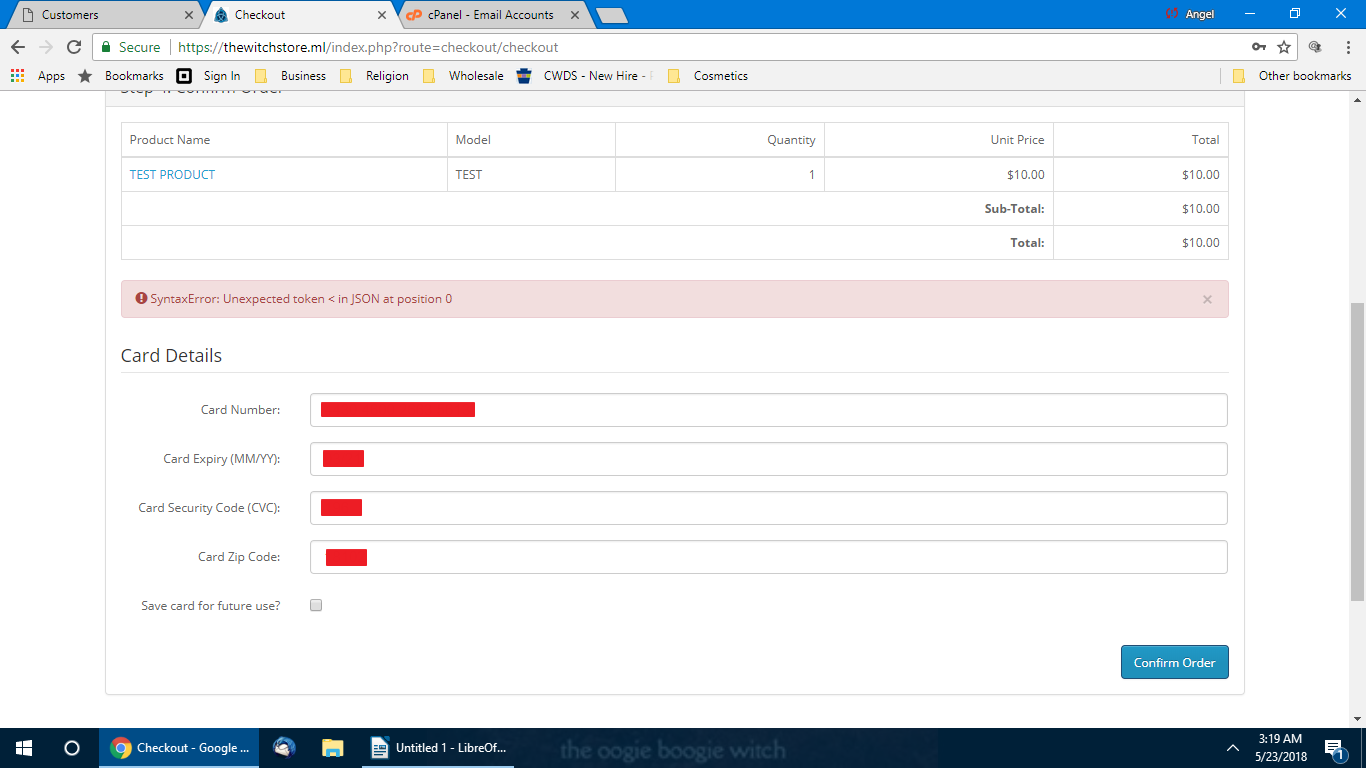This screenshot has width=1366, height=768.
Task: Open the Action Center notifications icon
Action: click(x=1334, y=748)
